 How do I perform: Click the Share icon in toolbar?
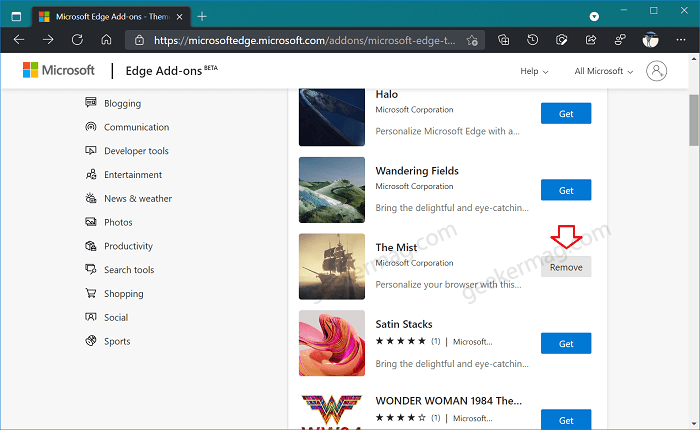pyautogui.click(x=591, y=40)
